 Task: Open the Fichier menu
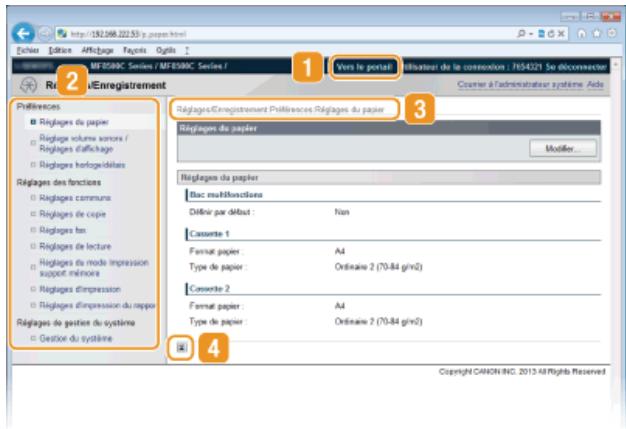click(28, 50)
